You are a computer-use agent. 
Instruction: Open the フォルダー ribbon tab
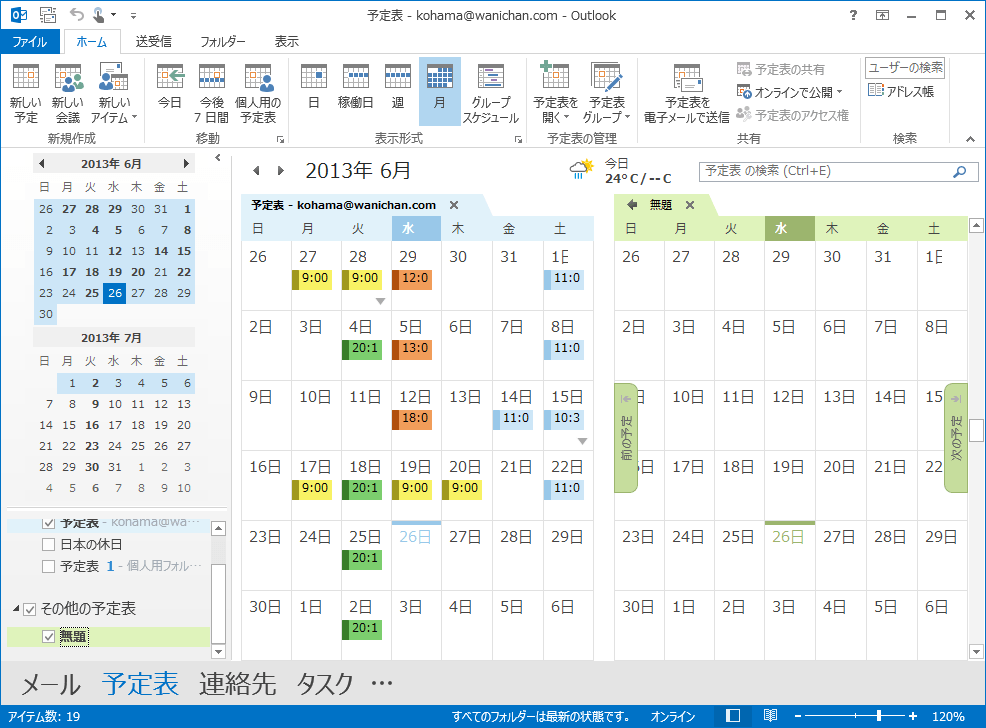tap(223, 41)
